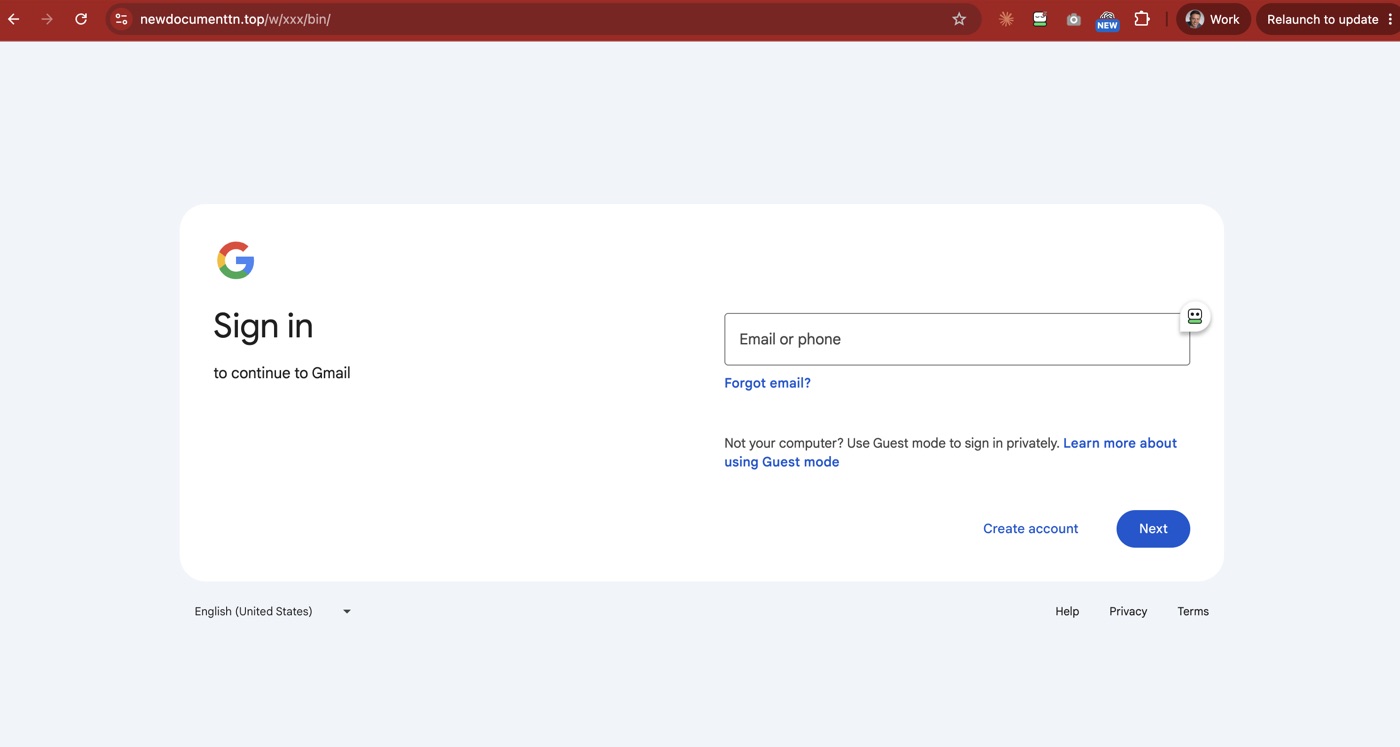This screenshot has height=747, width=1400.
Task: Click Create account
Action: point(1030,529)
